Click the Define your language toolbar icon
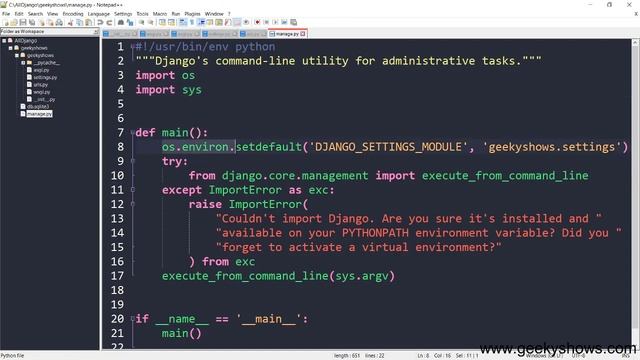 point(210,22)
